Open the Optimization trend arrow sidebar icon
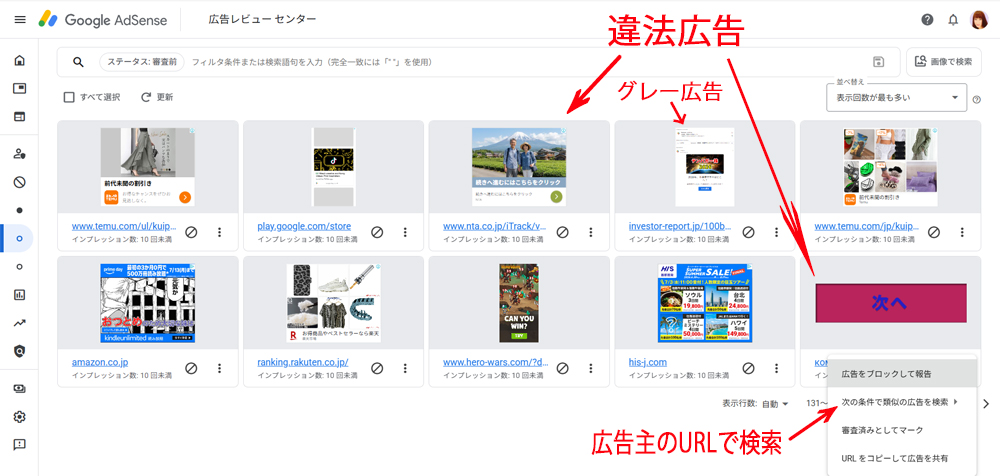This screenshot has width=1000, height=476. pos(20,323)
